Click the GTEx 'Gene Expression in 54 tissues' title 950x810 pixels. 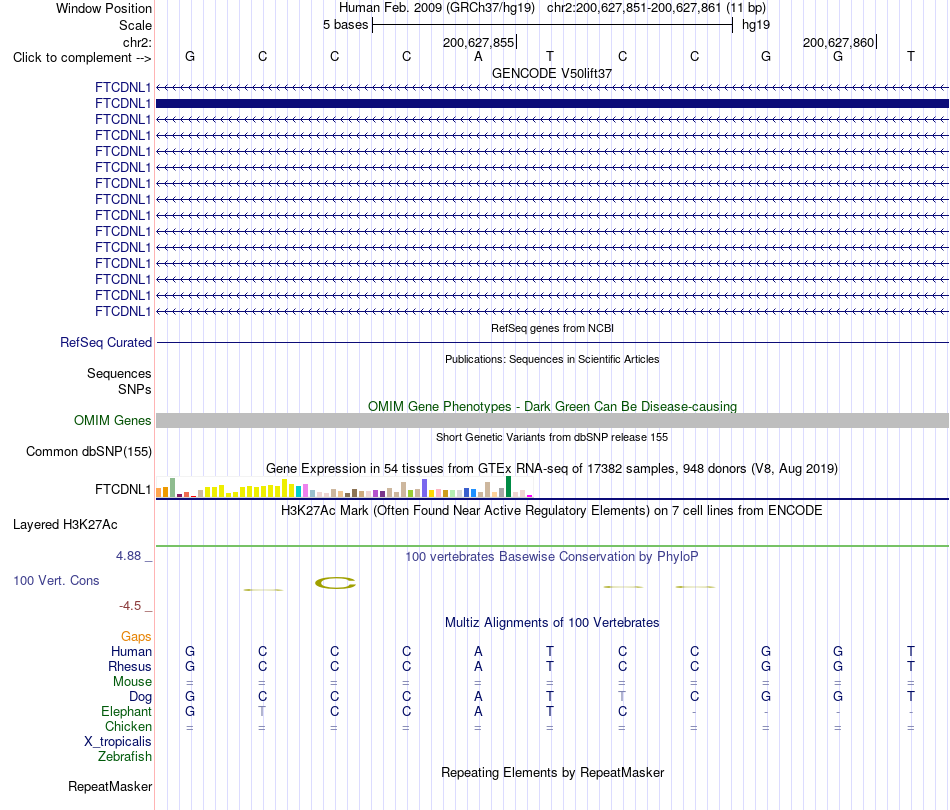tap(552, 468)
